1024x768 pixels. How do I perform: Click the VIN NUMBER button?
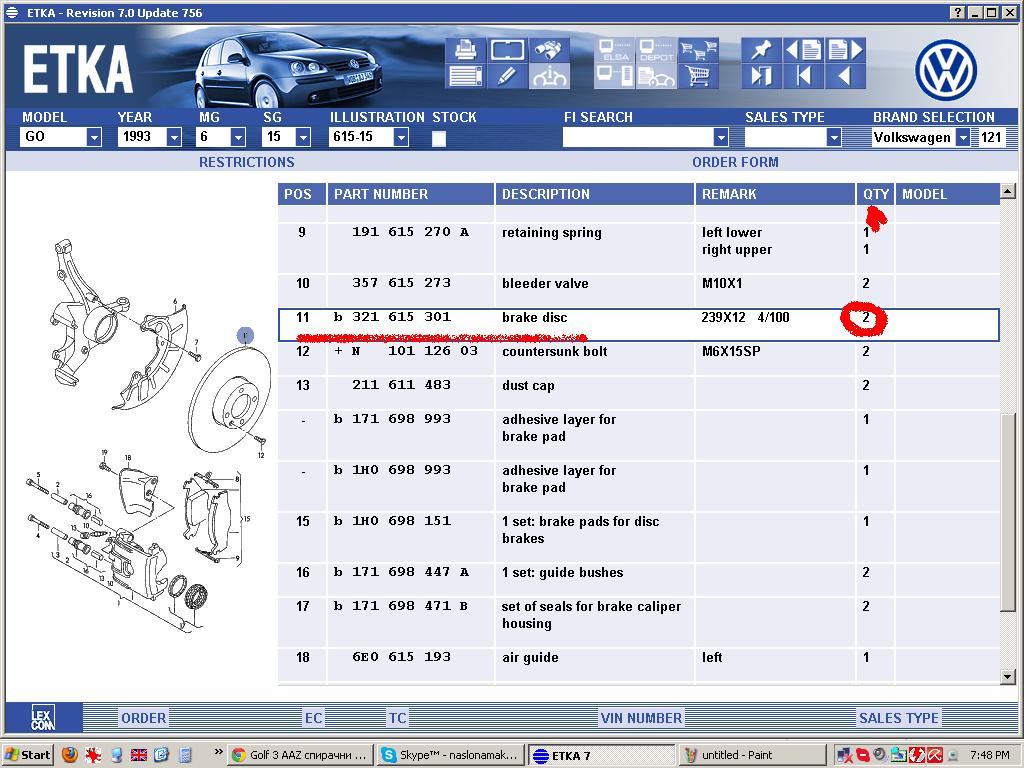click(x=641, y=717)
